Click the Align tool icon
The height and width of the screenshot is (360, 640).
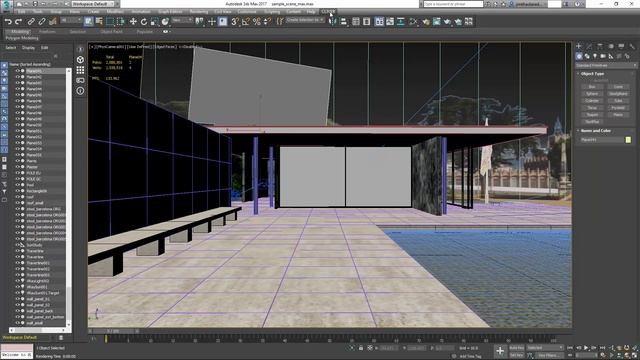coord(344,21)
